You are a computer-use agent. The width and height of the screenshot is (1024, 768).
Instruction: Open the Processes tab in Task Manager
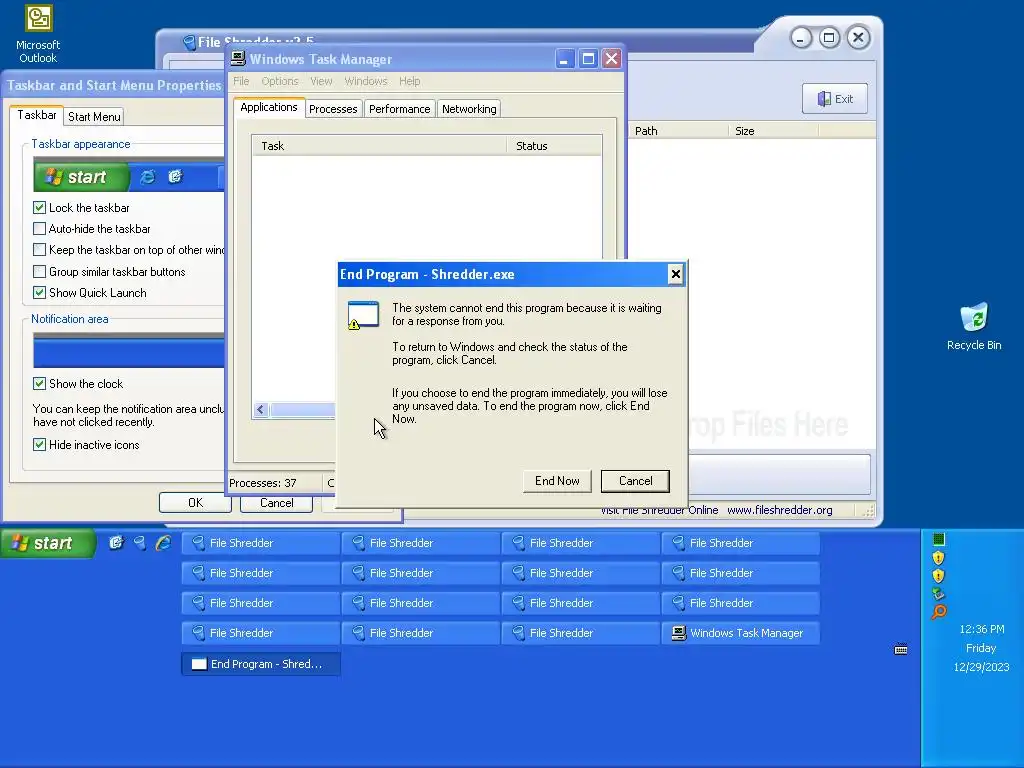coord(333,109)
